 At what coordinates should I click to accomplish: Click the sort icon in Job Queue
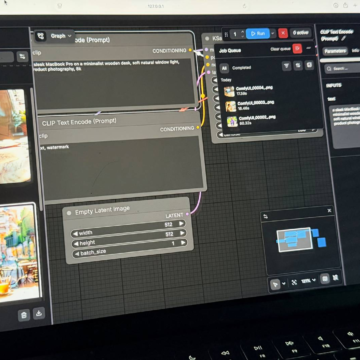tap(298, 66)
